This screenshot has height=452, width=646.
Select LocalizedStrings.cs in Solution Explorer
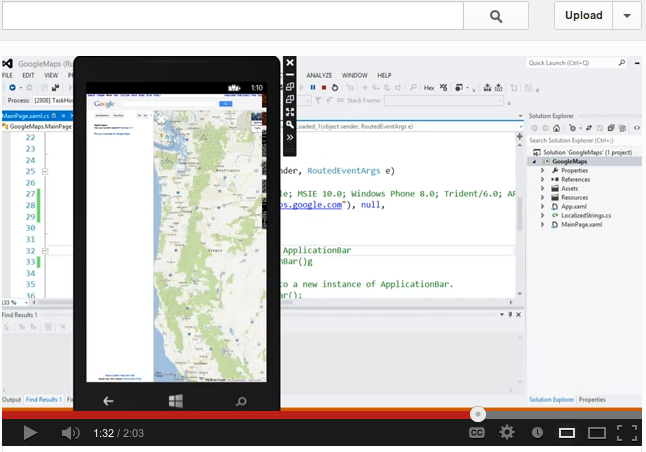(x=586, y=215)
